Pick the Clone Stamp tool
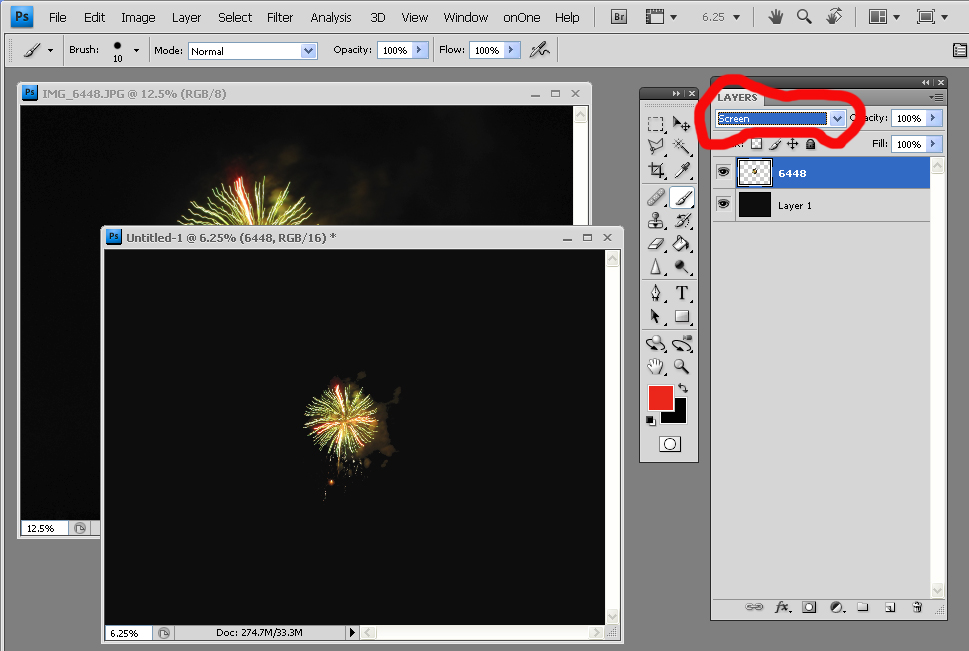Screen dimensions: 969x651 click(x=655, y=220)
